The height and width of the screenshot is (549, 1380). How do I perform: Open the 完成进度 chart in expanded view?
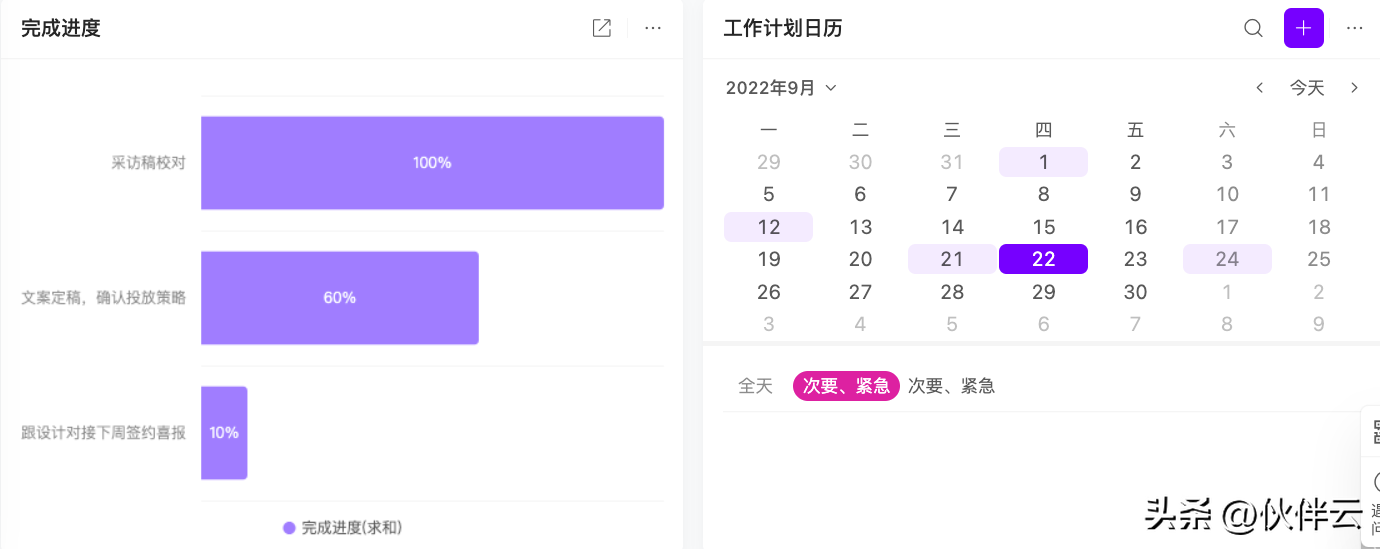pyautogui.click(x=601, y=28)
